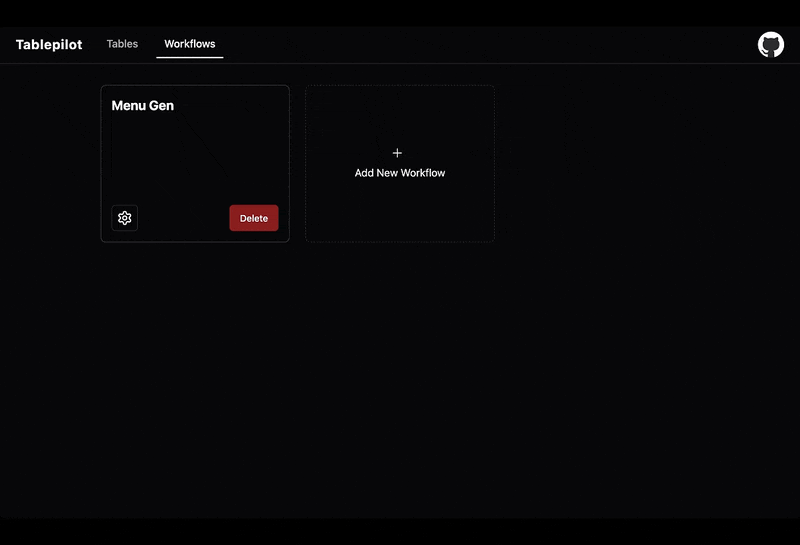Click the plus icon to add workflow
This screenshot has width=800, height=545.
pyautogui.click(x=397, y=153)
